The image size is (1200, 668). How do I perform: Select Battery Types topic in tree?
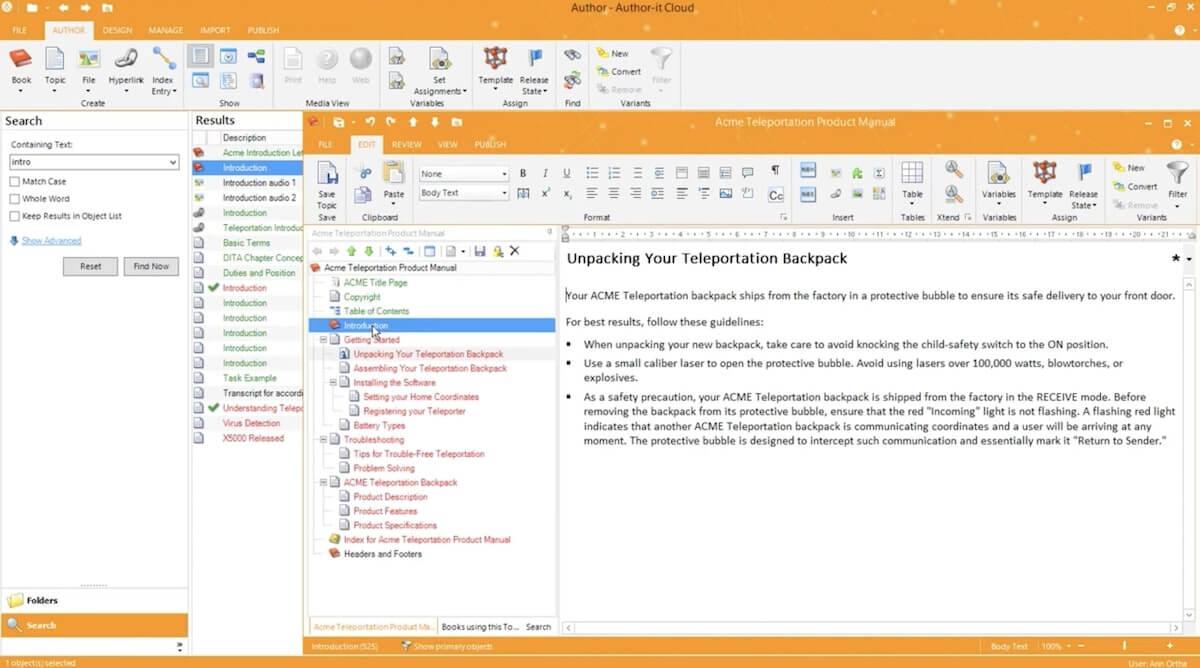coord(379,426)
